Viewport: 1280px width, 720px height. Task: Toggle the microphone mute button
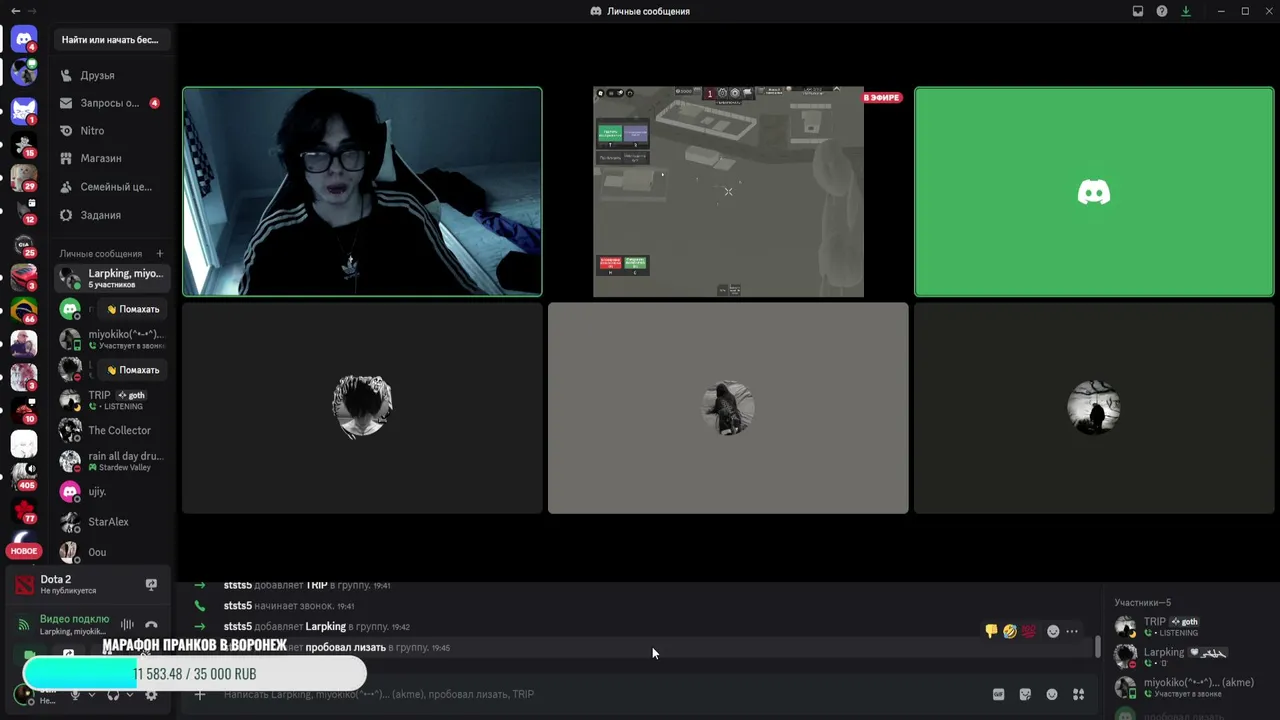pos(74,694)
